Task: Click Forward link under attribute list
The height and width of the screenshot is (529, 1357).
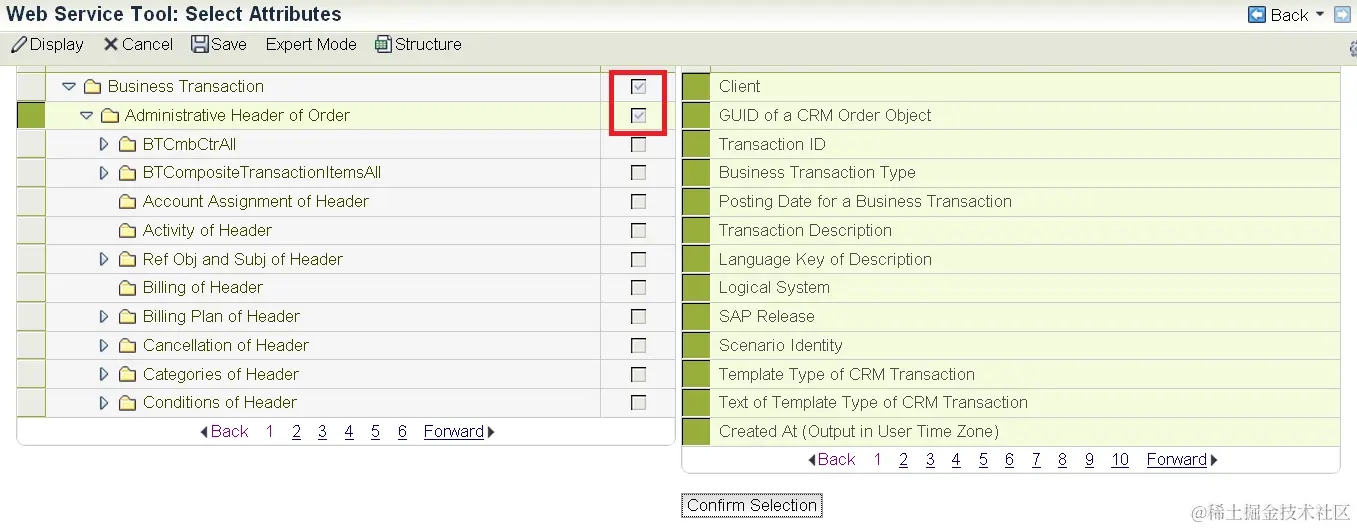Action: point(1177,460)
